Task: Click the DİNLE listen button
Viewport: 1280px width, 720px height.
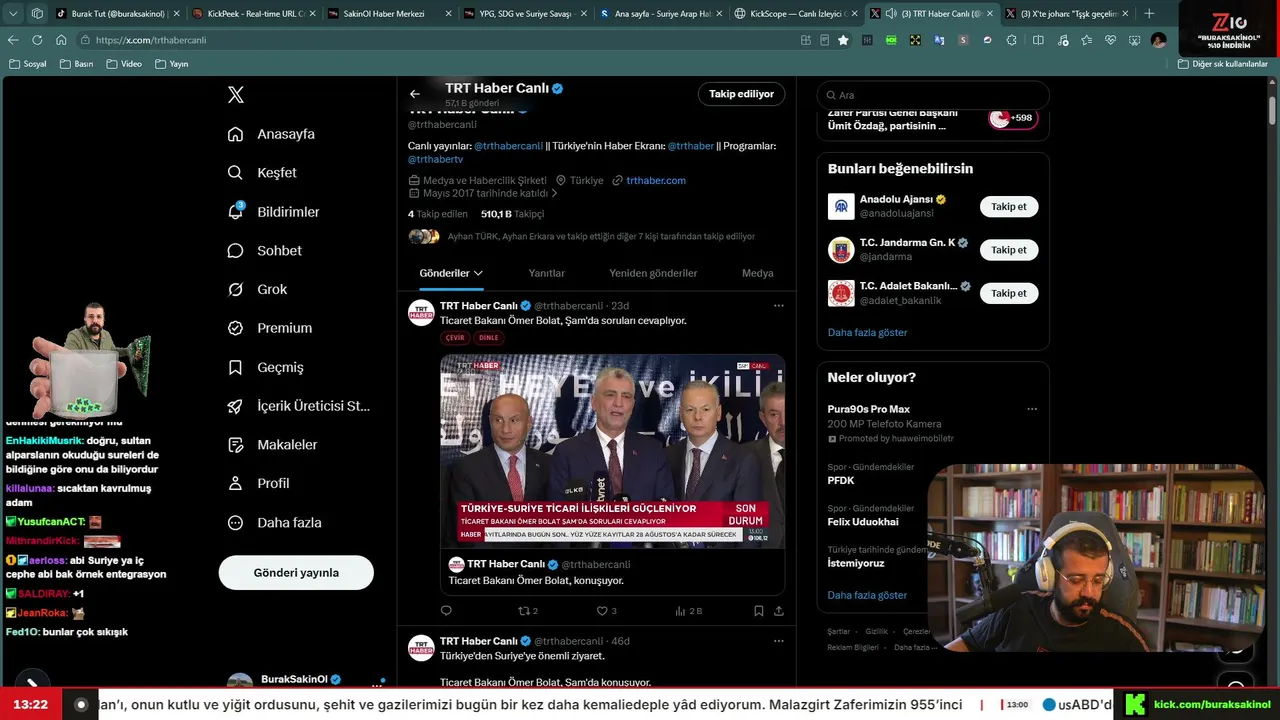Action: pos(489,338)
